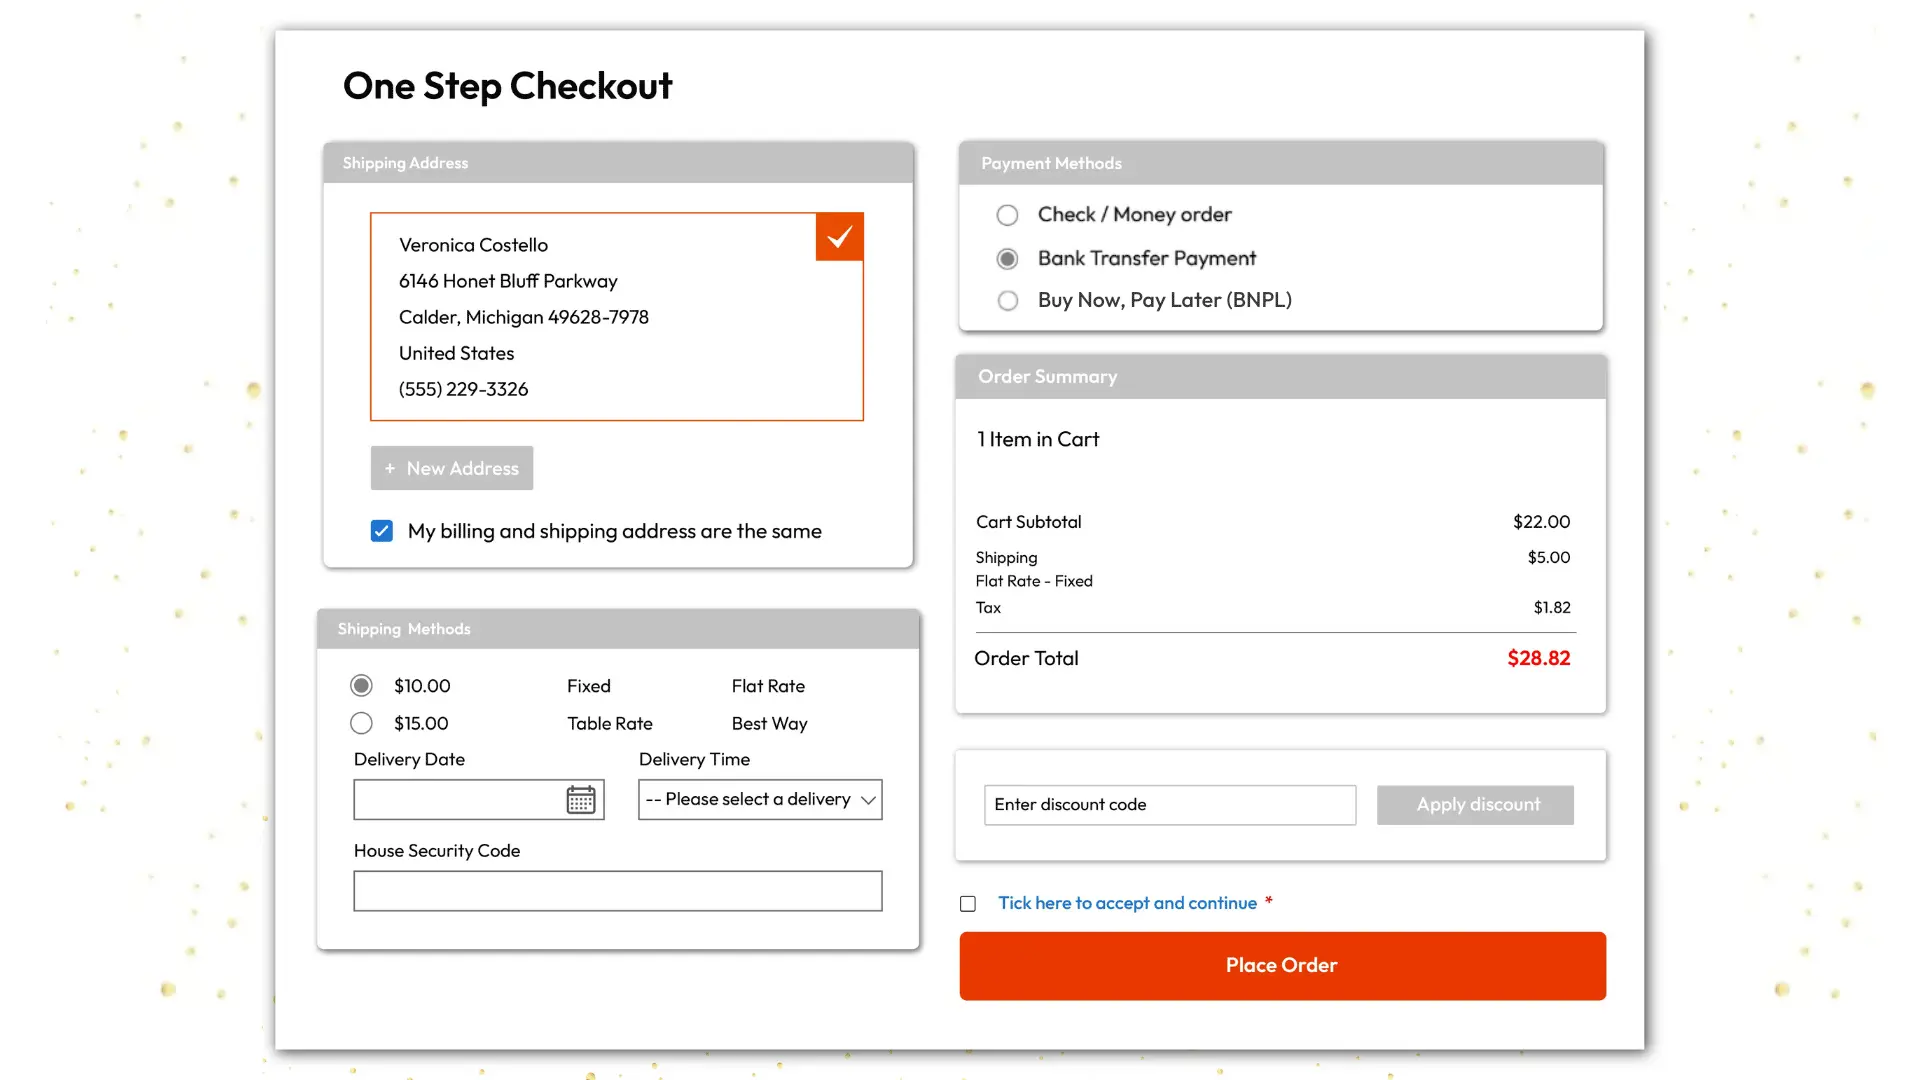The image size is (1920, 1080).
Task: Click the Enter discount code field
Action: tap(1168, 804)
